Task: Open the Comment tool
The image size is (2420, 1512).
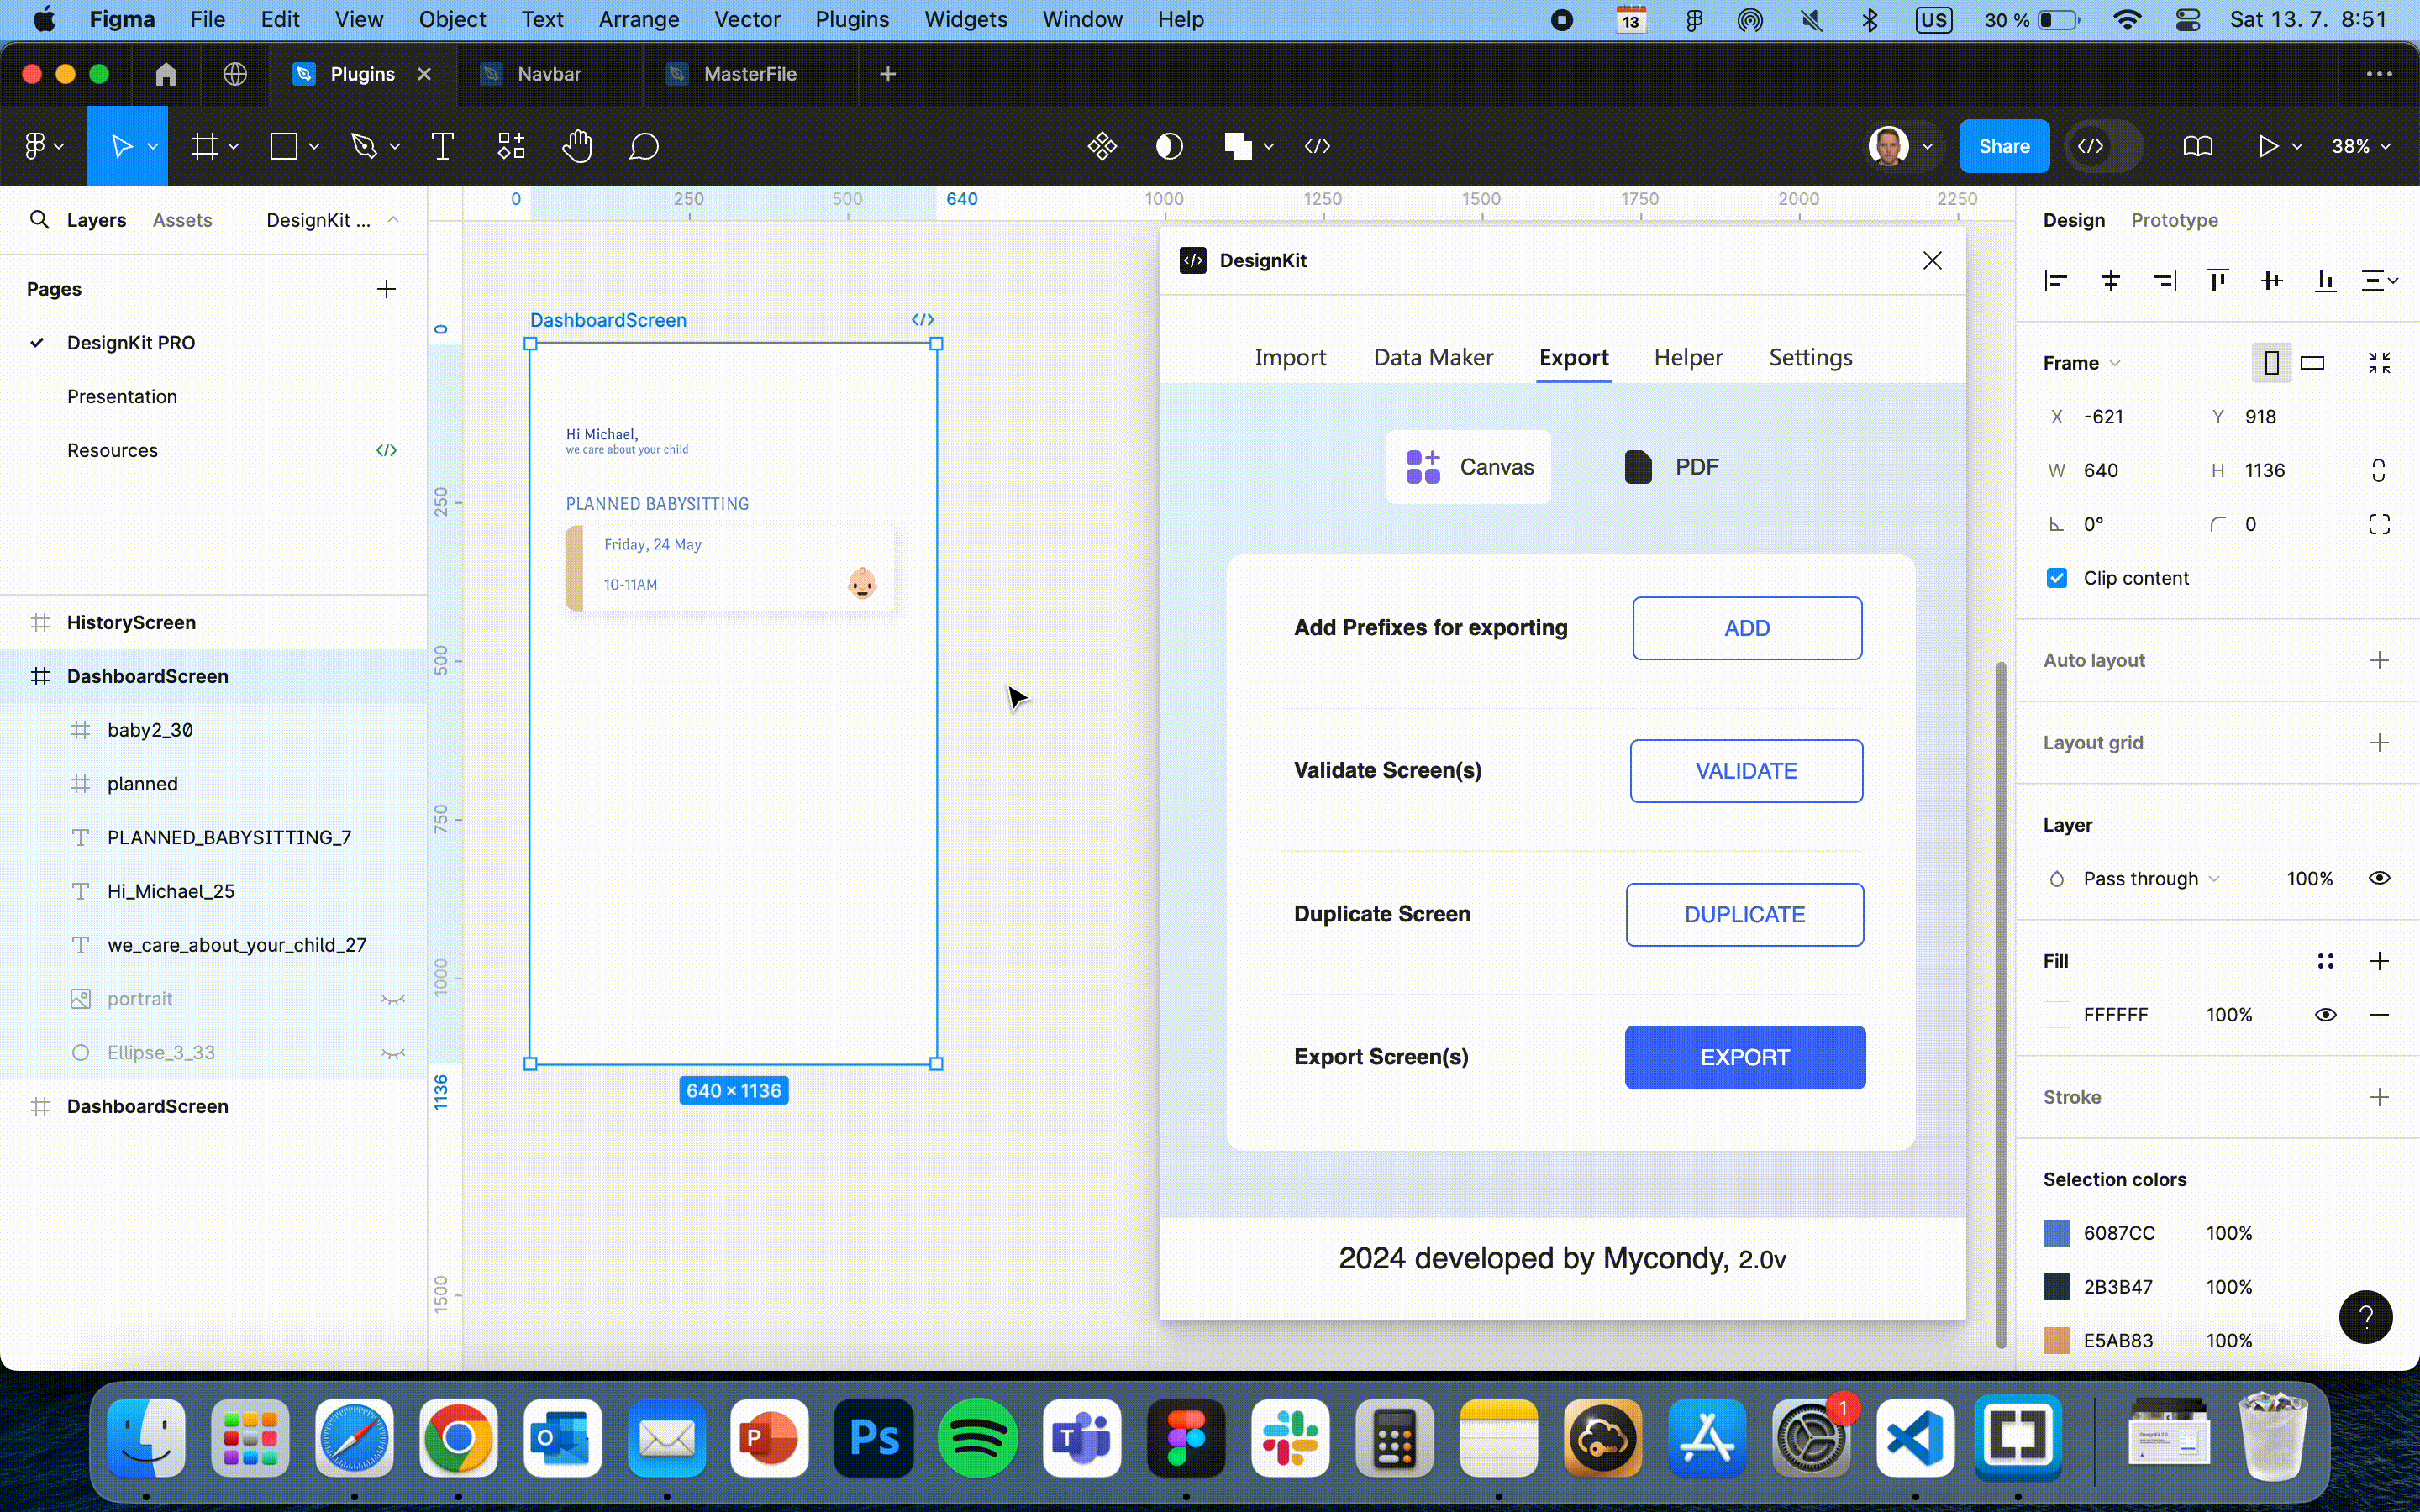Action: point(643,147)
